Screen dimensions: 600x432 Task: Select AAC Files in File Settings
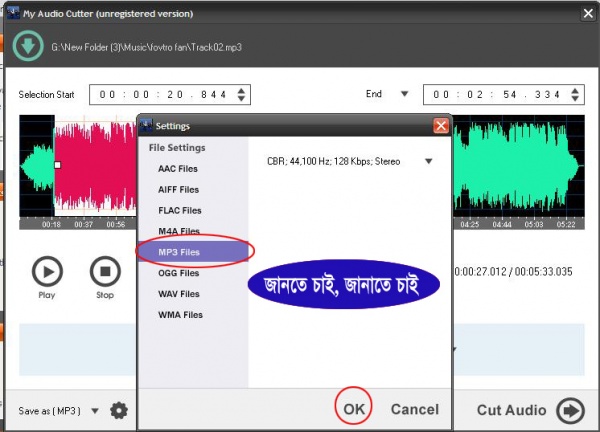point(178,169)
